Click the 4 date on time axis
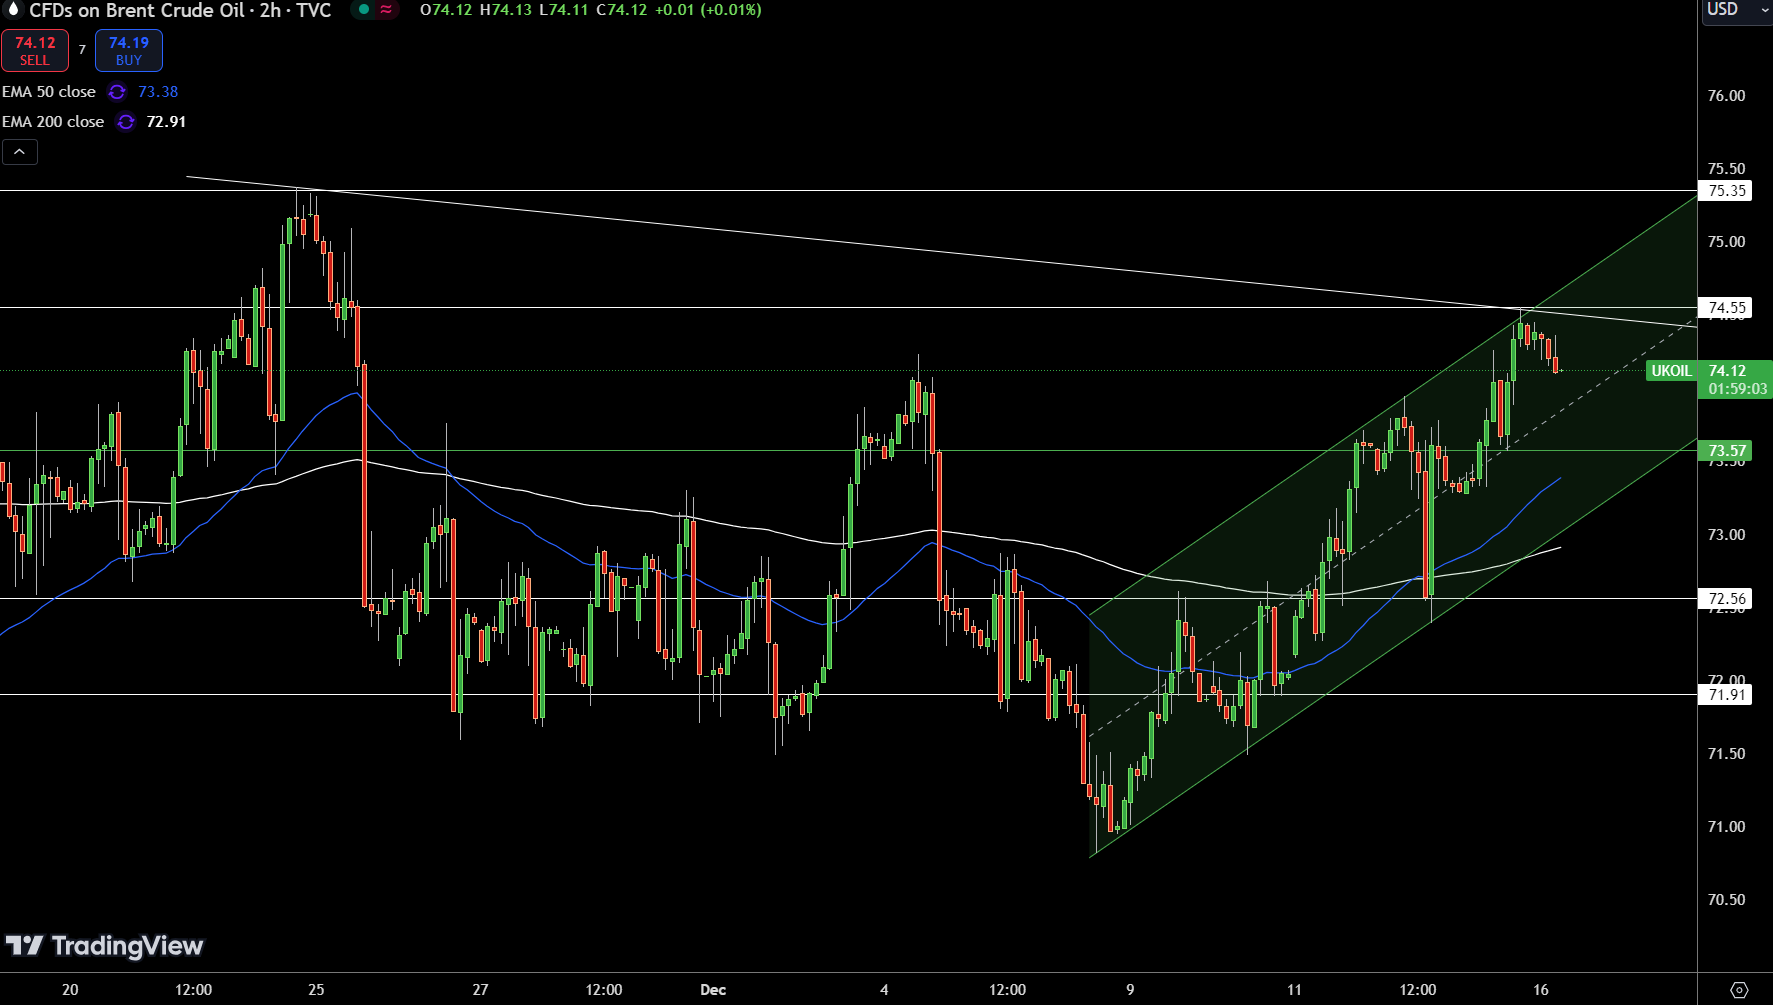 click(884, 990)
